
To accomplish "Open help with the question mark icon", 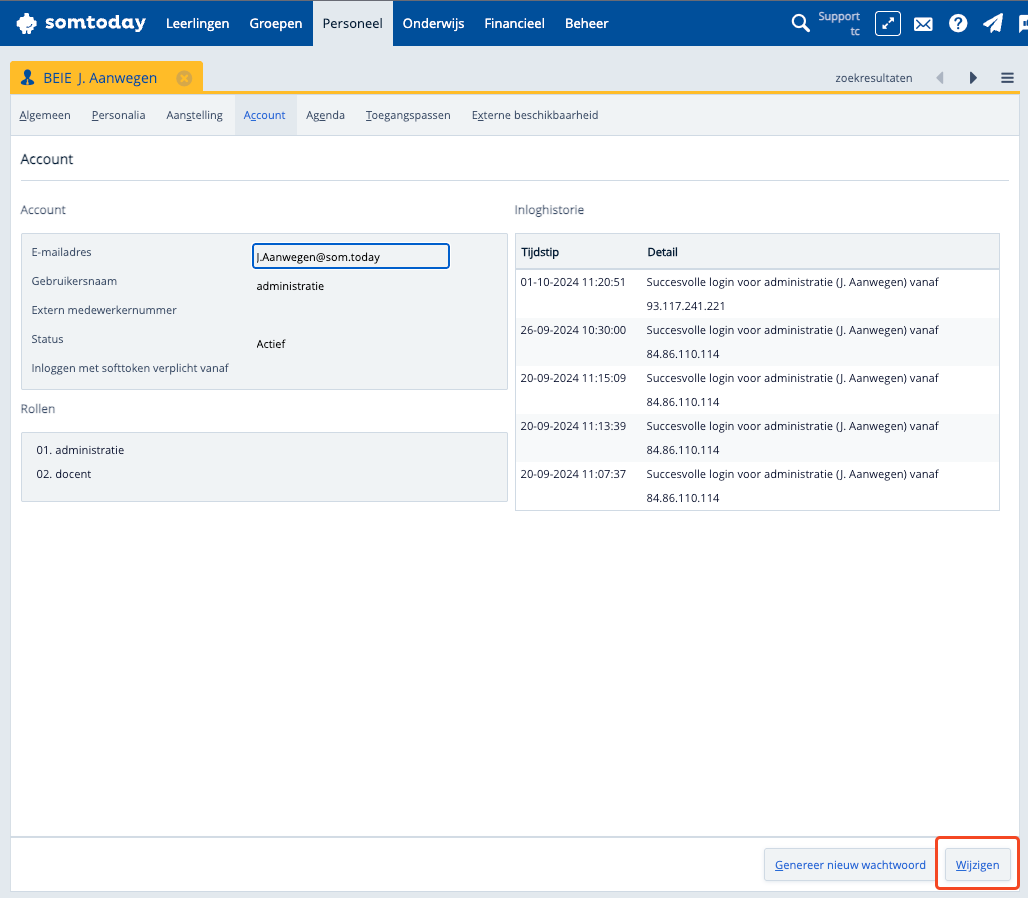I will click(x=958, y=23).
